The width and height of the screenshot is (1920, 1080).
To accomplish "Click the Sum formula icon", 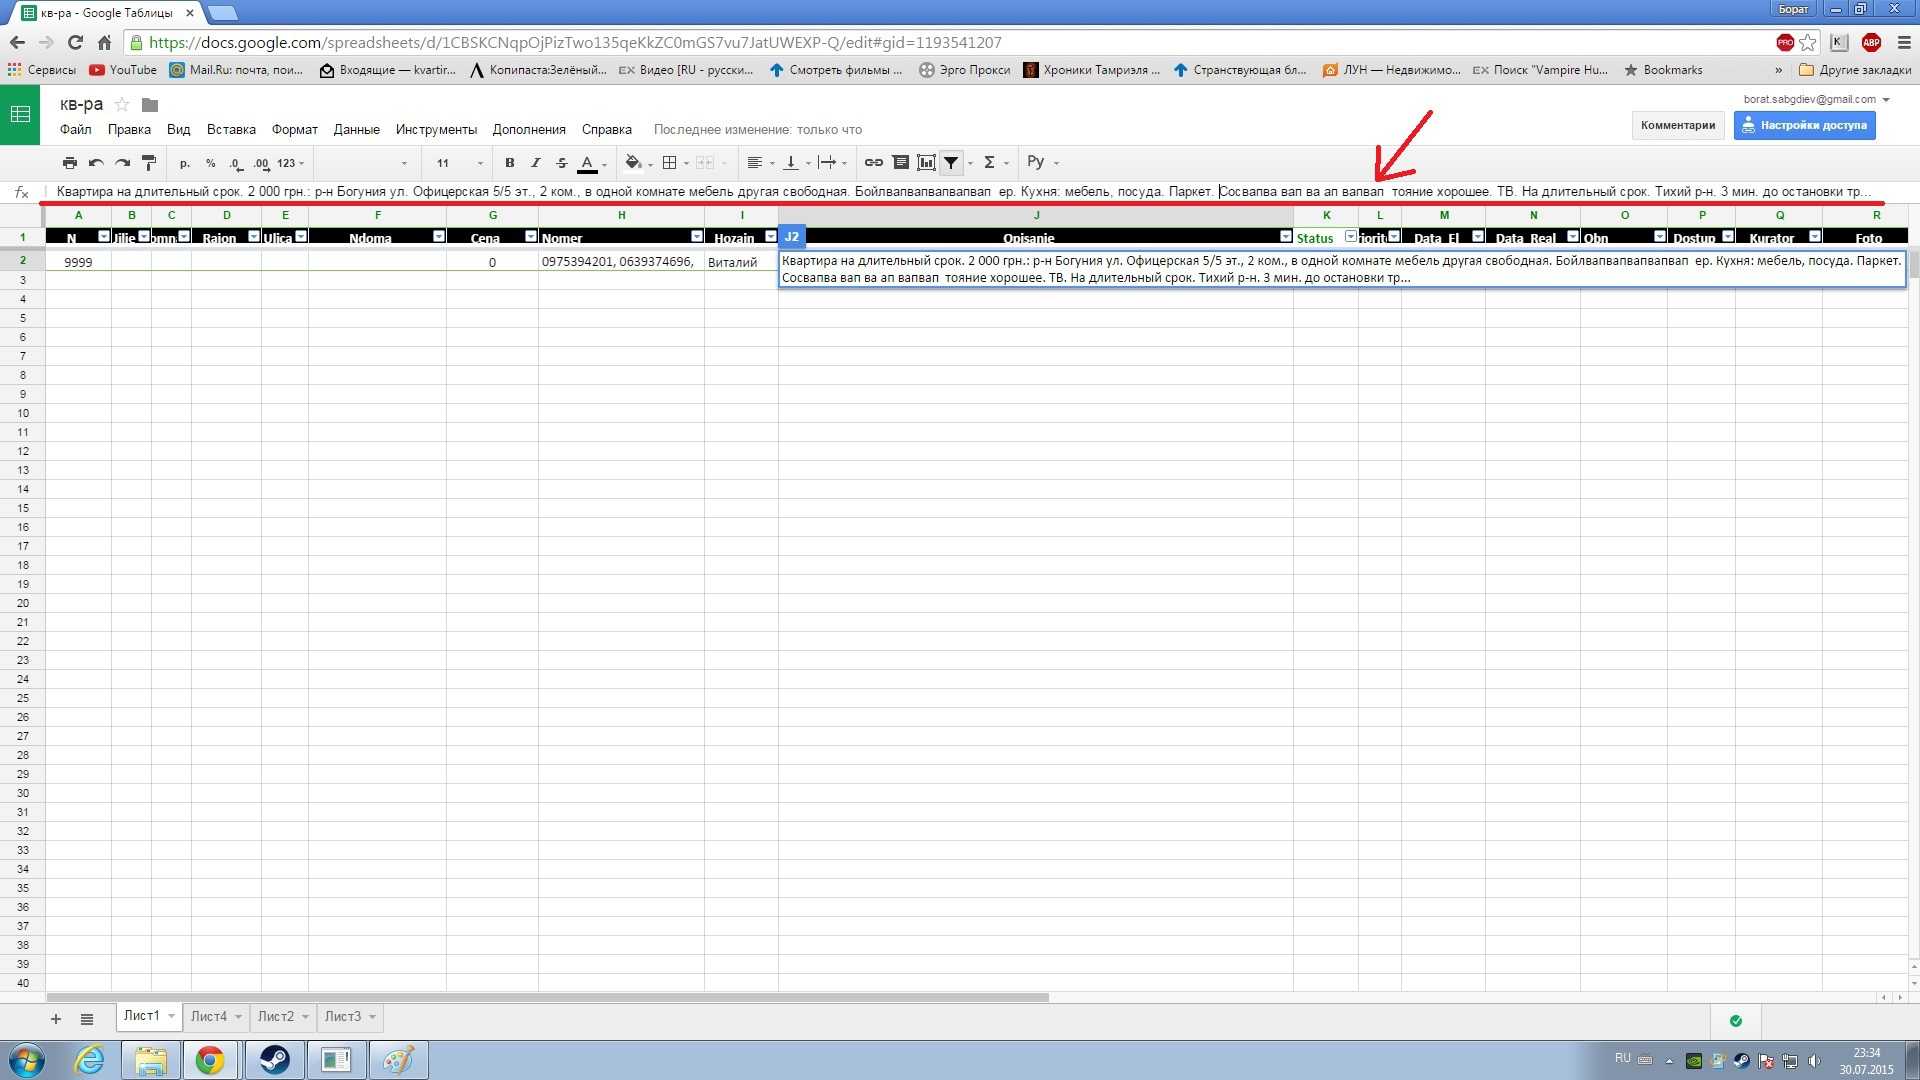I will point(993,161).
